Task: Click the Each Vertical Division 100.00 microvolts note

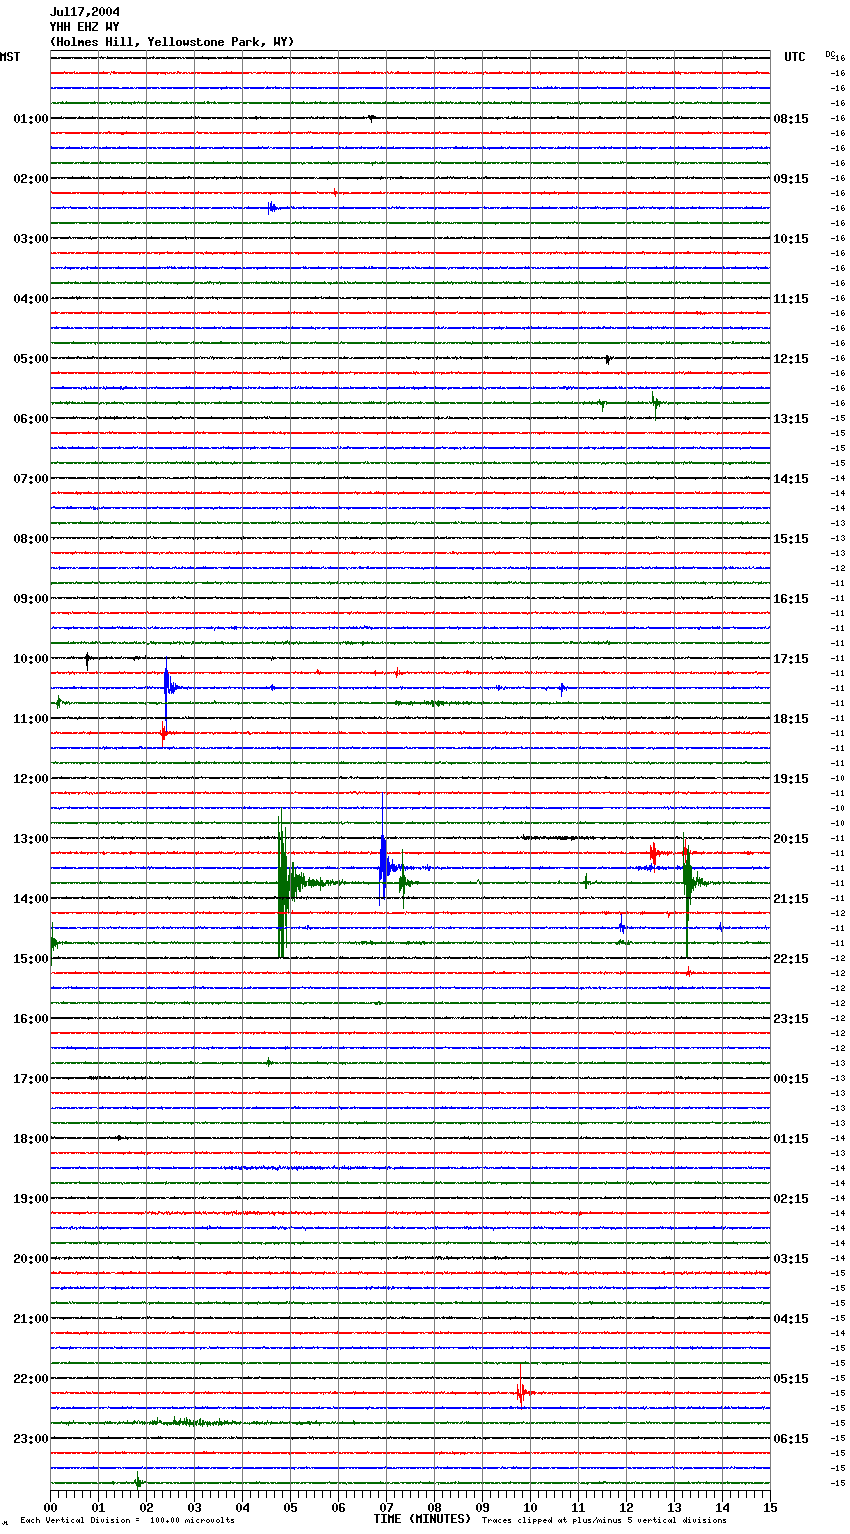Action: (x=127, y=1521)
